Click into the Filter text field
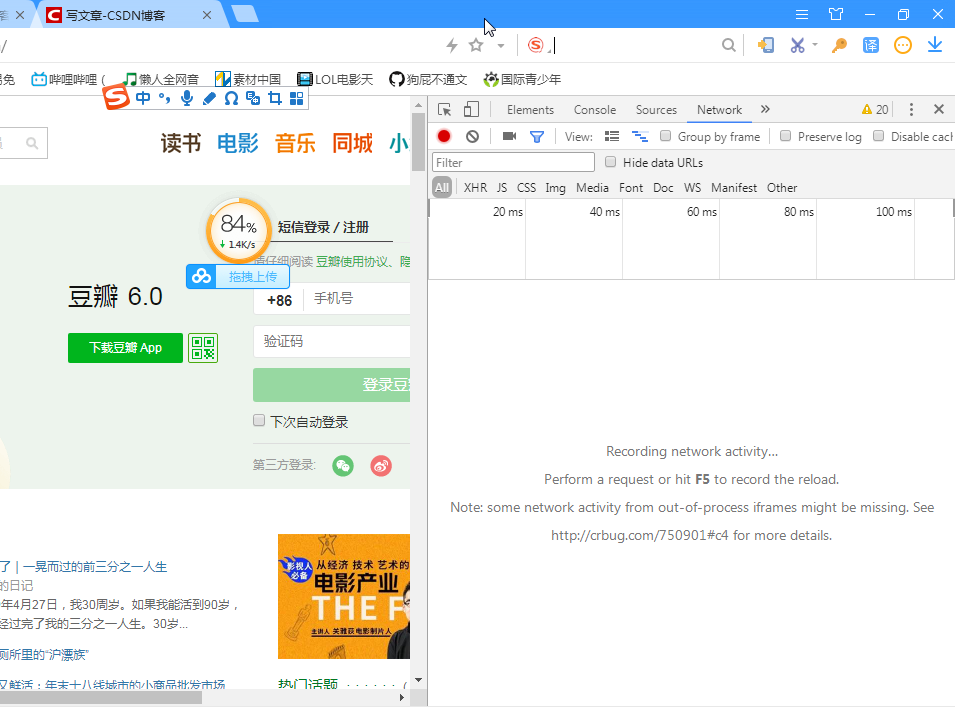This screenshot has width=955, height=708. (513, 163)
